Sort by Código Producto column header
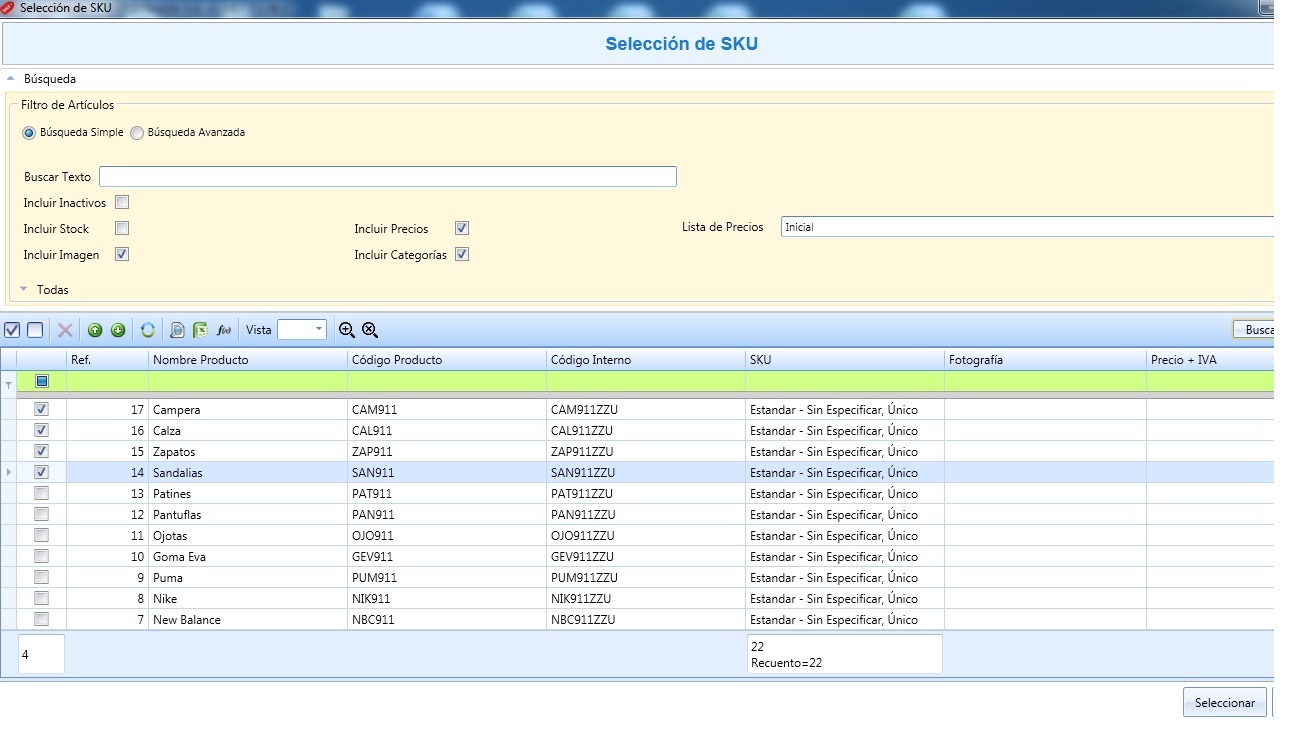 point(447,360)
